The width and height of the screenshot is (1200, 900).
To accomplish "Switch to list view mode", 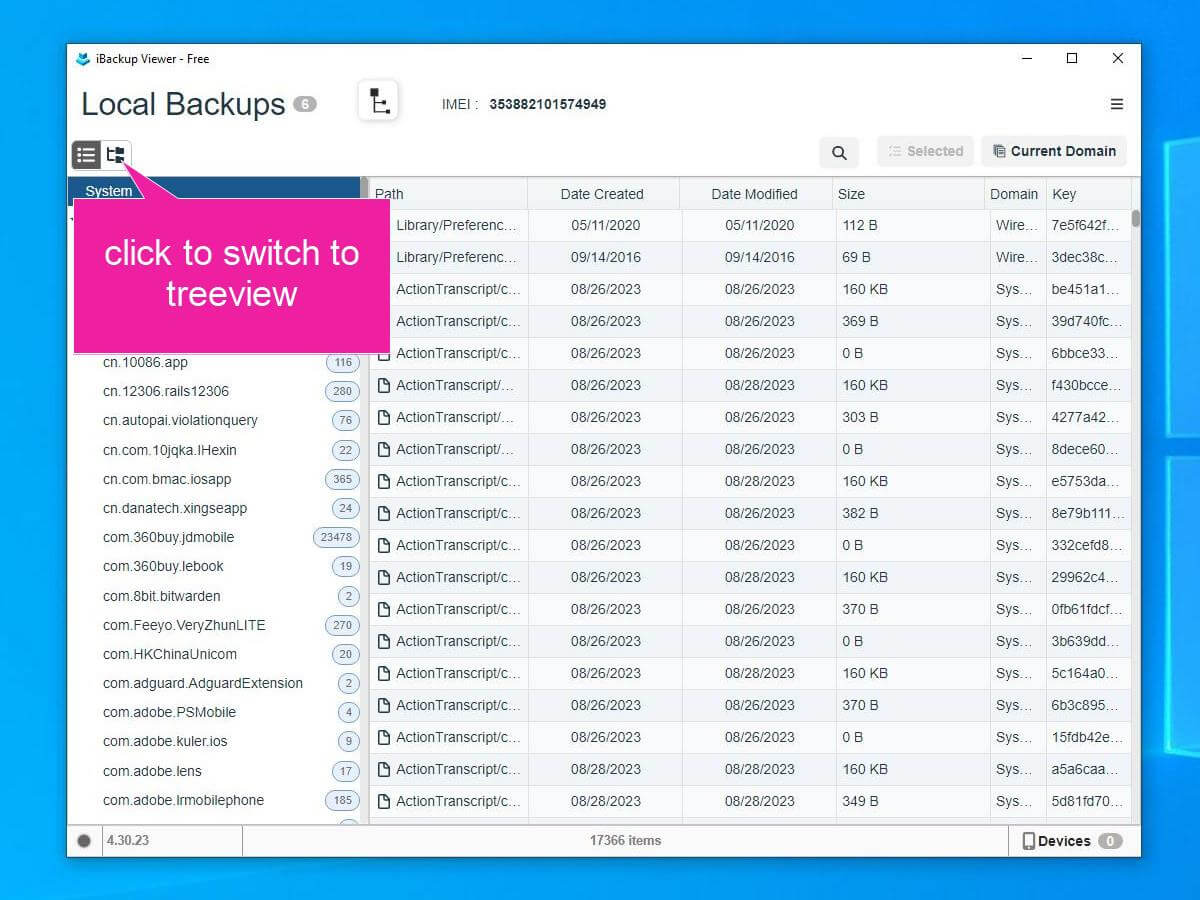I will click(86, 155).
